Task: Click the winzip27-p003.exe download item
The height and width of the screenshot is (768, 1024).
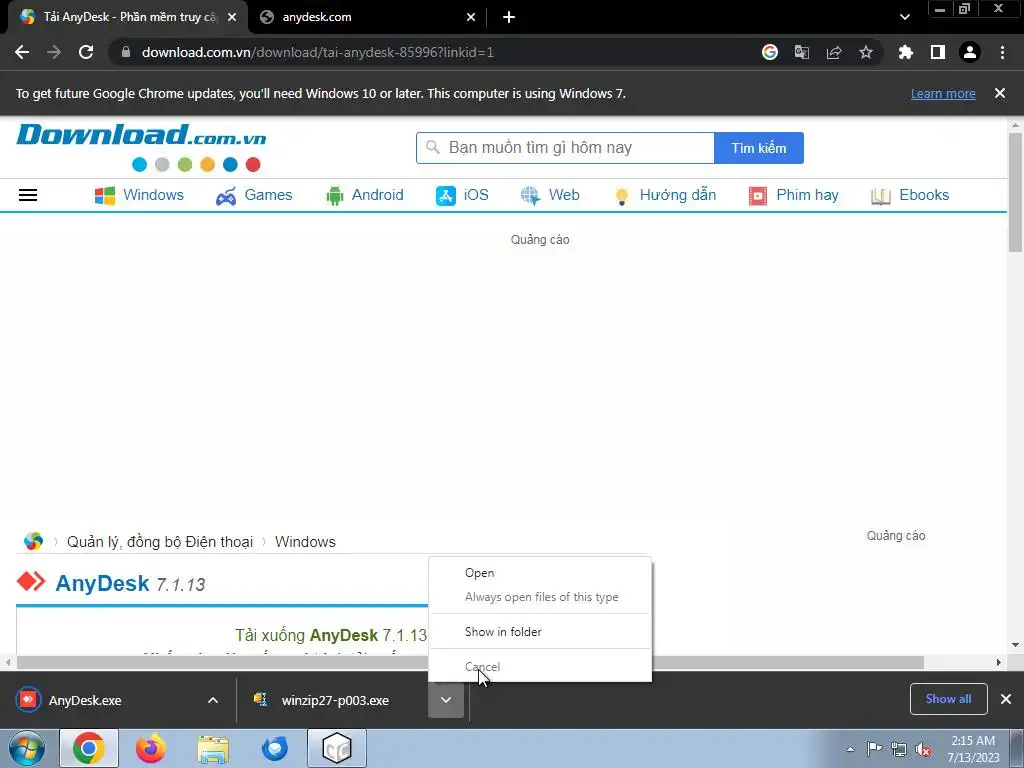Action: click(333, 700)
